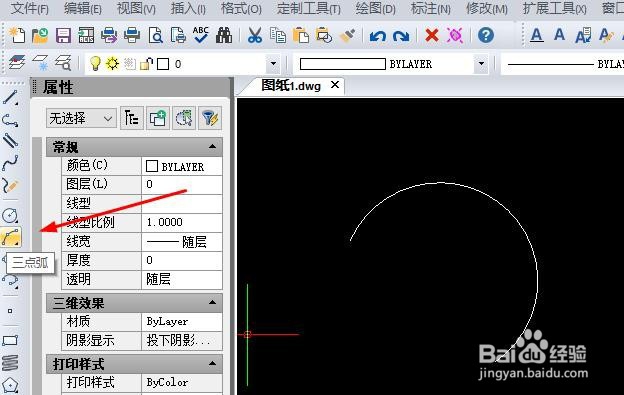Close the 图纸1.dwg tab
This screenshot has width=624, height=395.
point(335,85)
